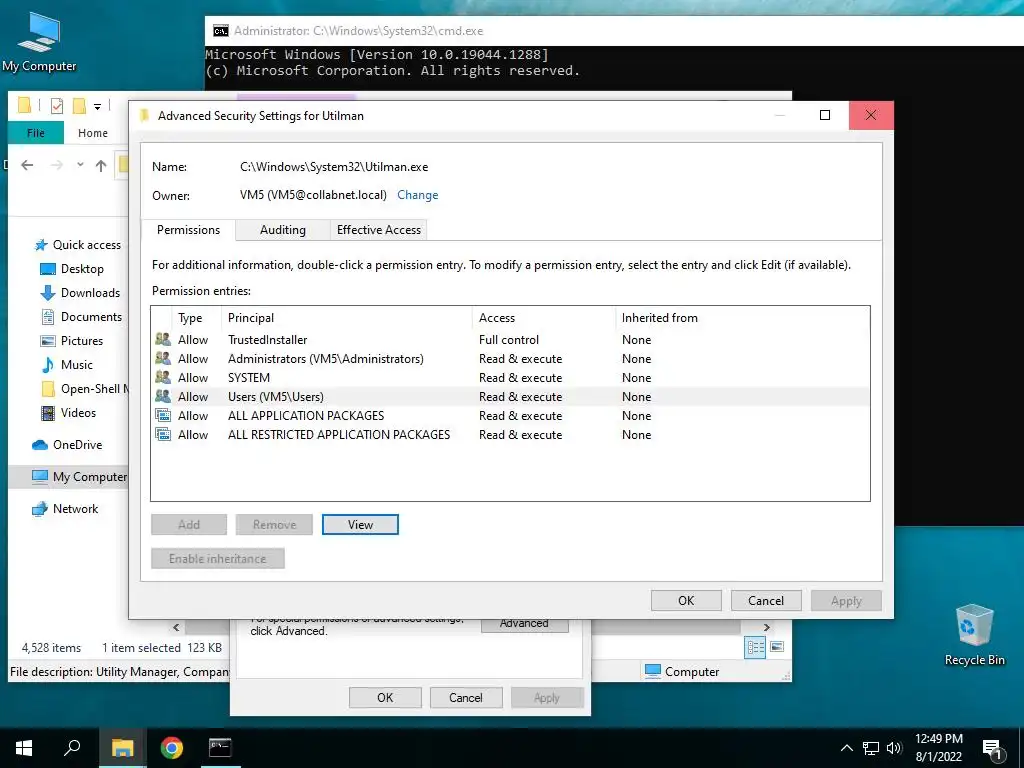This screenshot has height=768, width=1024.
Task: Open taskbar search magnifier
Action: click(x=72, y=748)
